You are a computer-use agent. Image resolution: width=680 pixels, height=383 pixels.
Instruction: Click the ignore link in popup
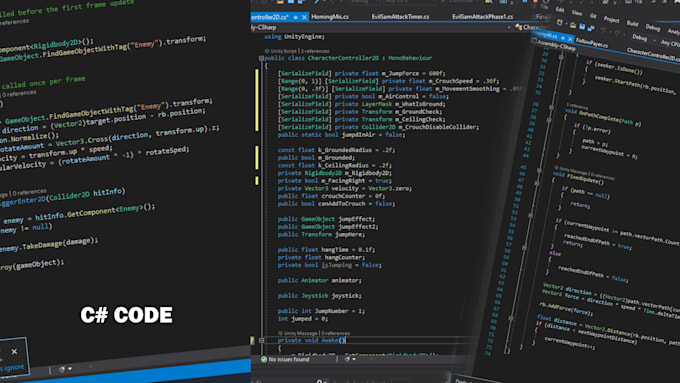pyautogui.click(x=14, y=368)
